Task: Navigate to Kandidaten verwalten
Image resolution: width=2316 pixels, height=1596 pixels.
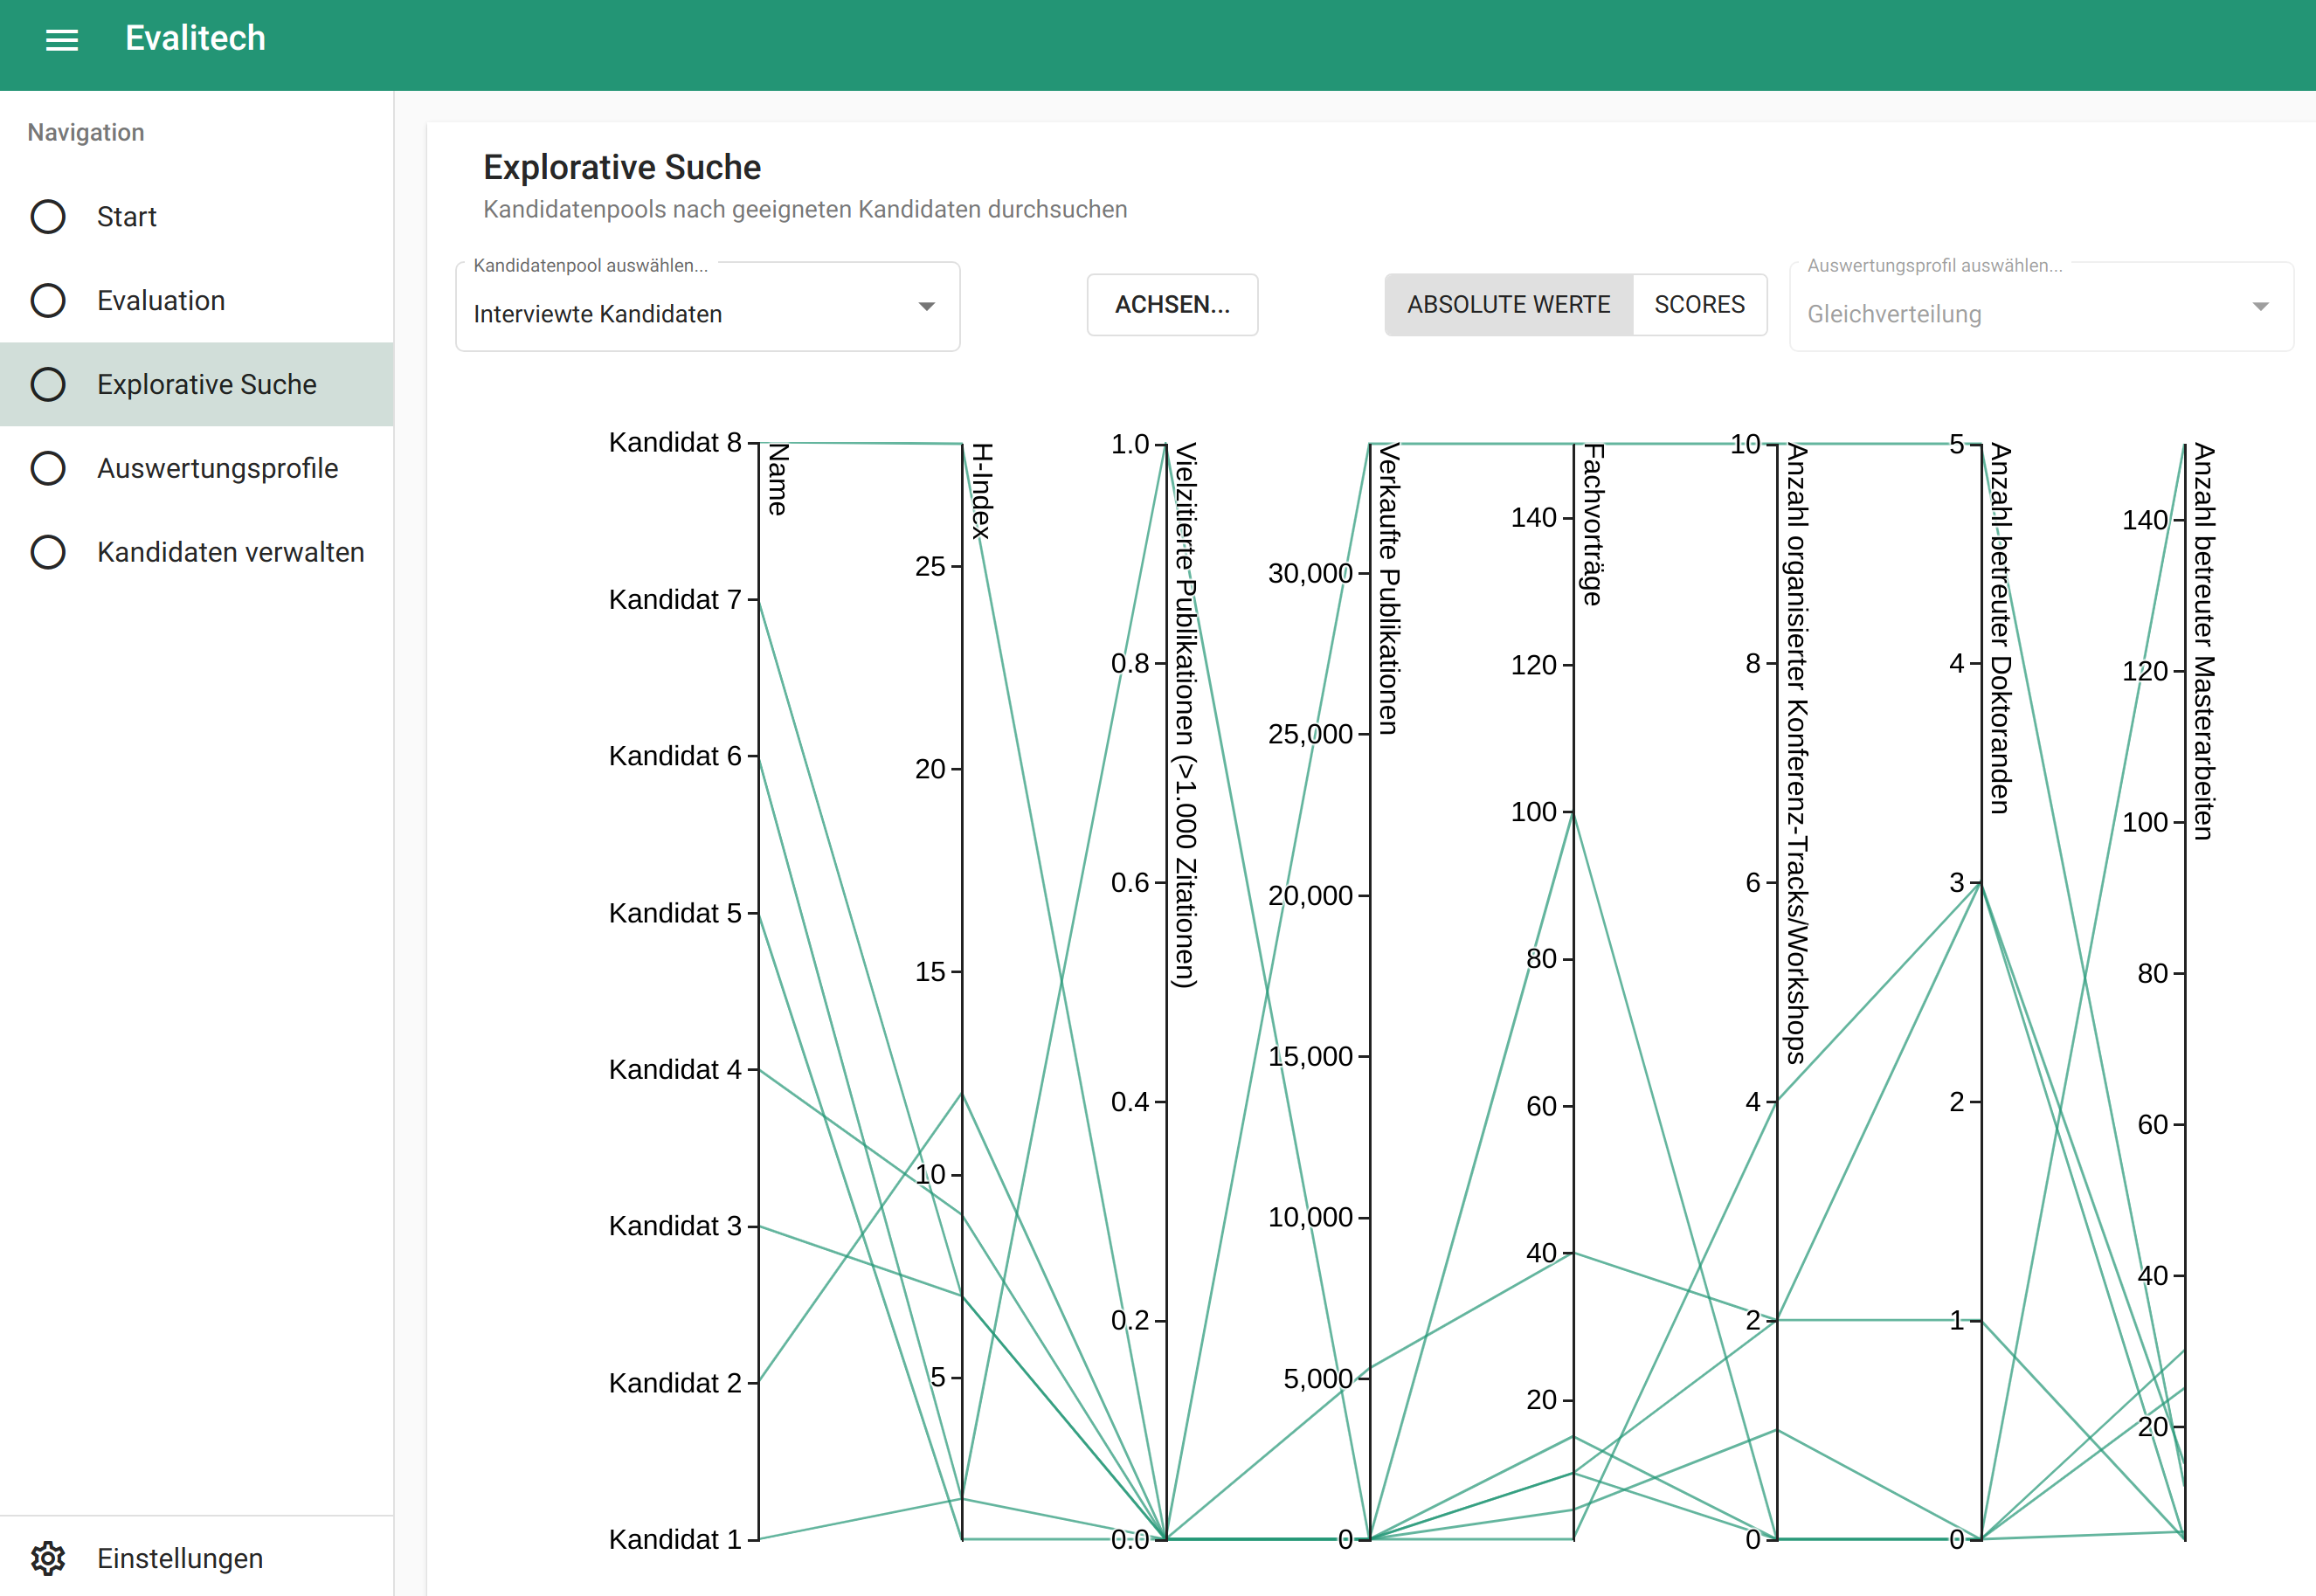Action: tap(196, 553)
